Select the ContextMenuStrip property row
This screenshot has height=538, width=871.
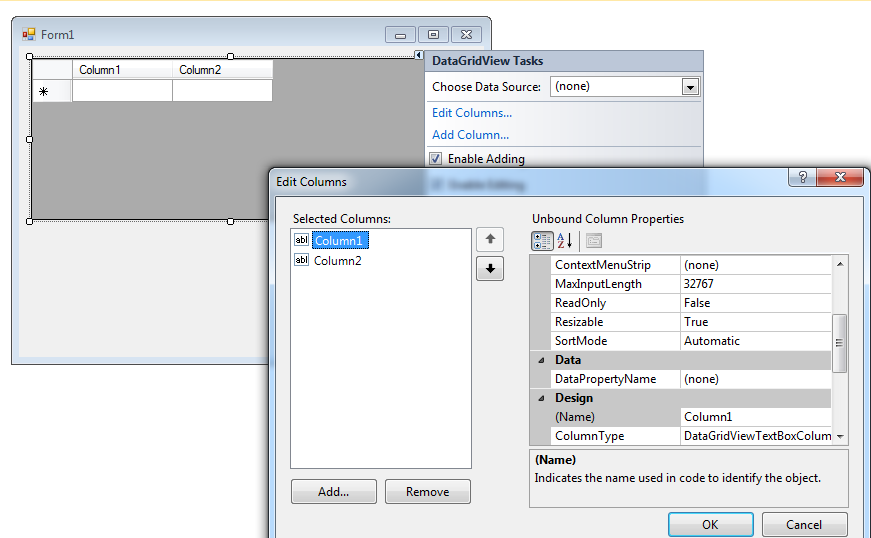point(692,265)
